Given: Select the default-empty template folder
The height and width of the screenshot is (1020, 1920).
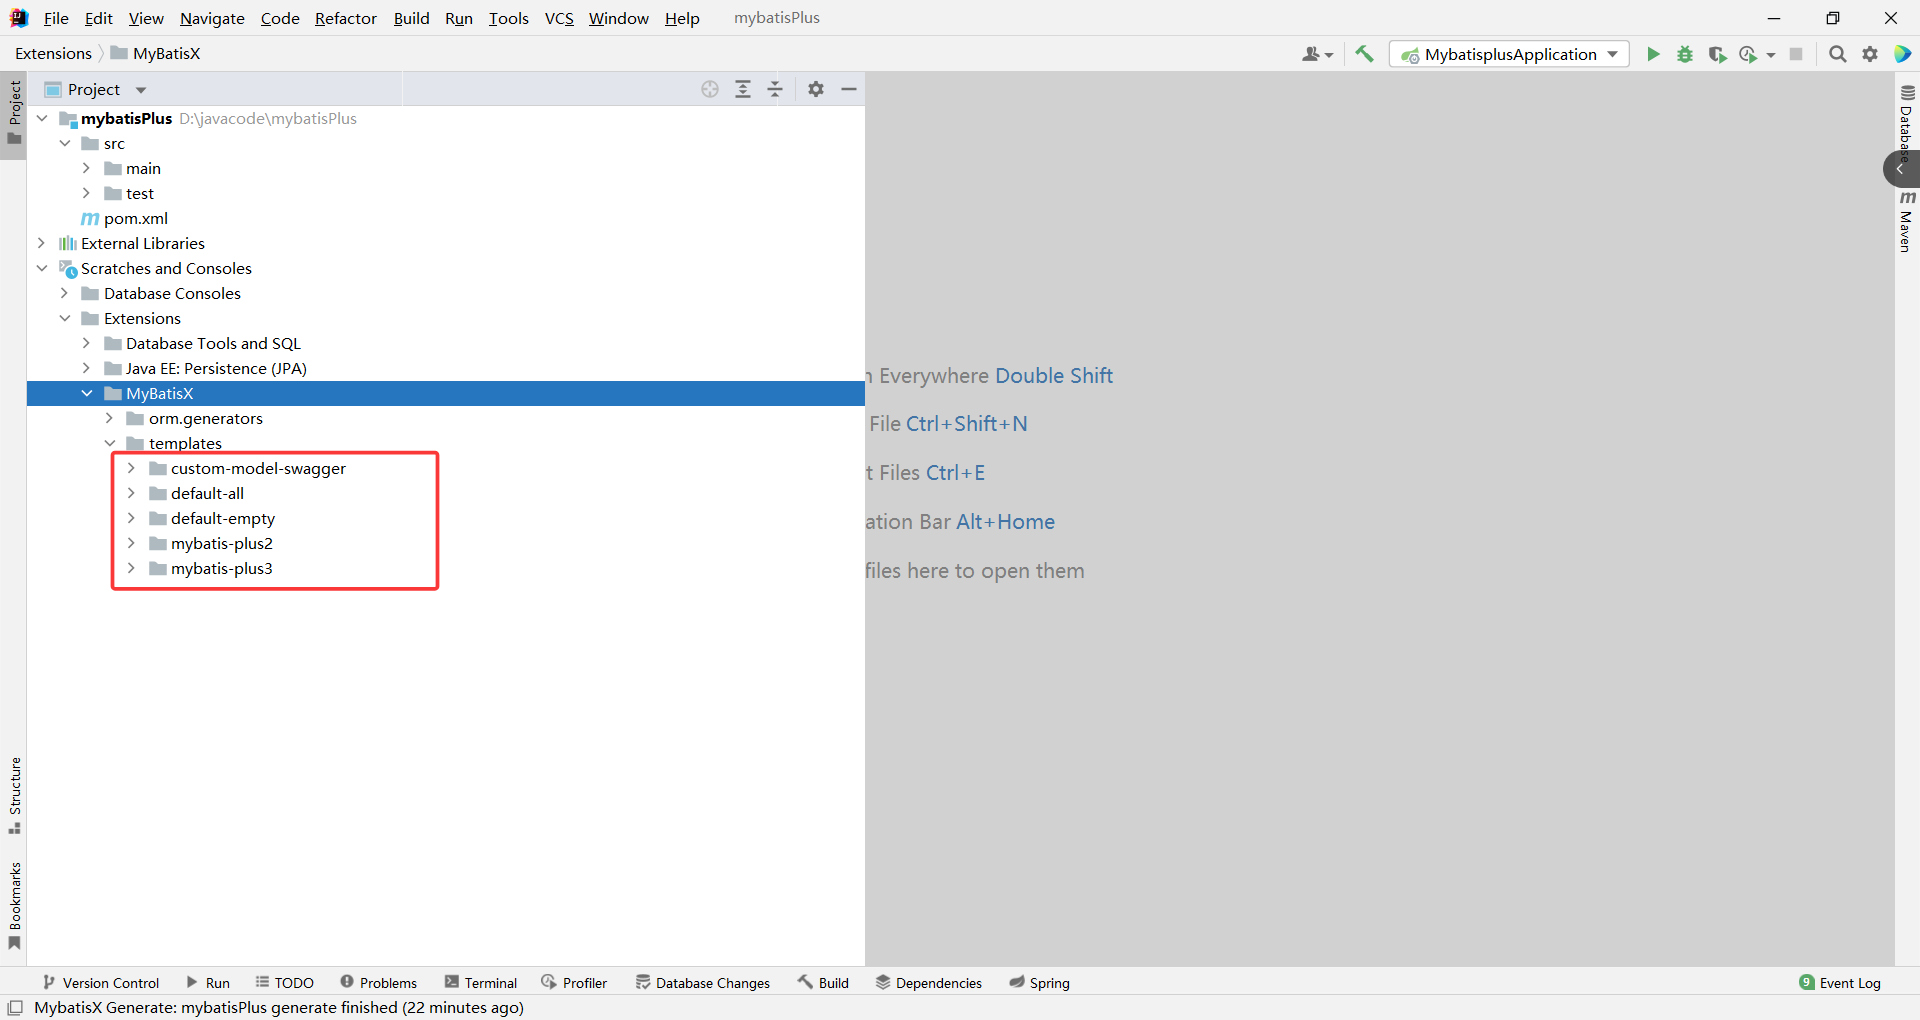Looking at the screenshot, I should (x=222, y=518).
